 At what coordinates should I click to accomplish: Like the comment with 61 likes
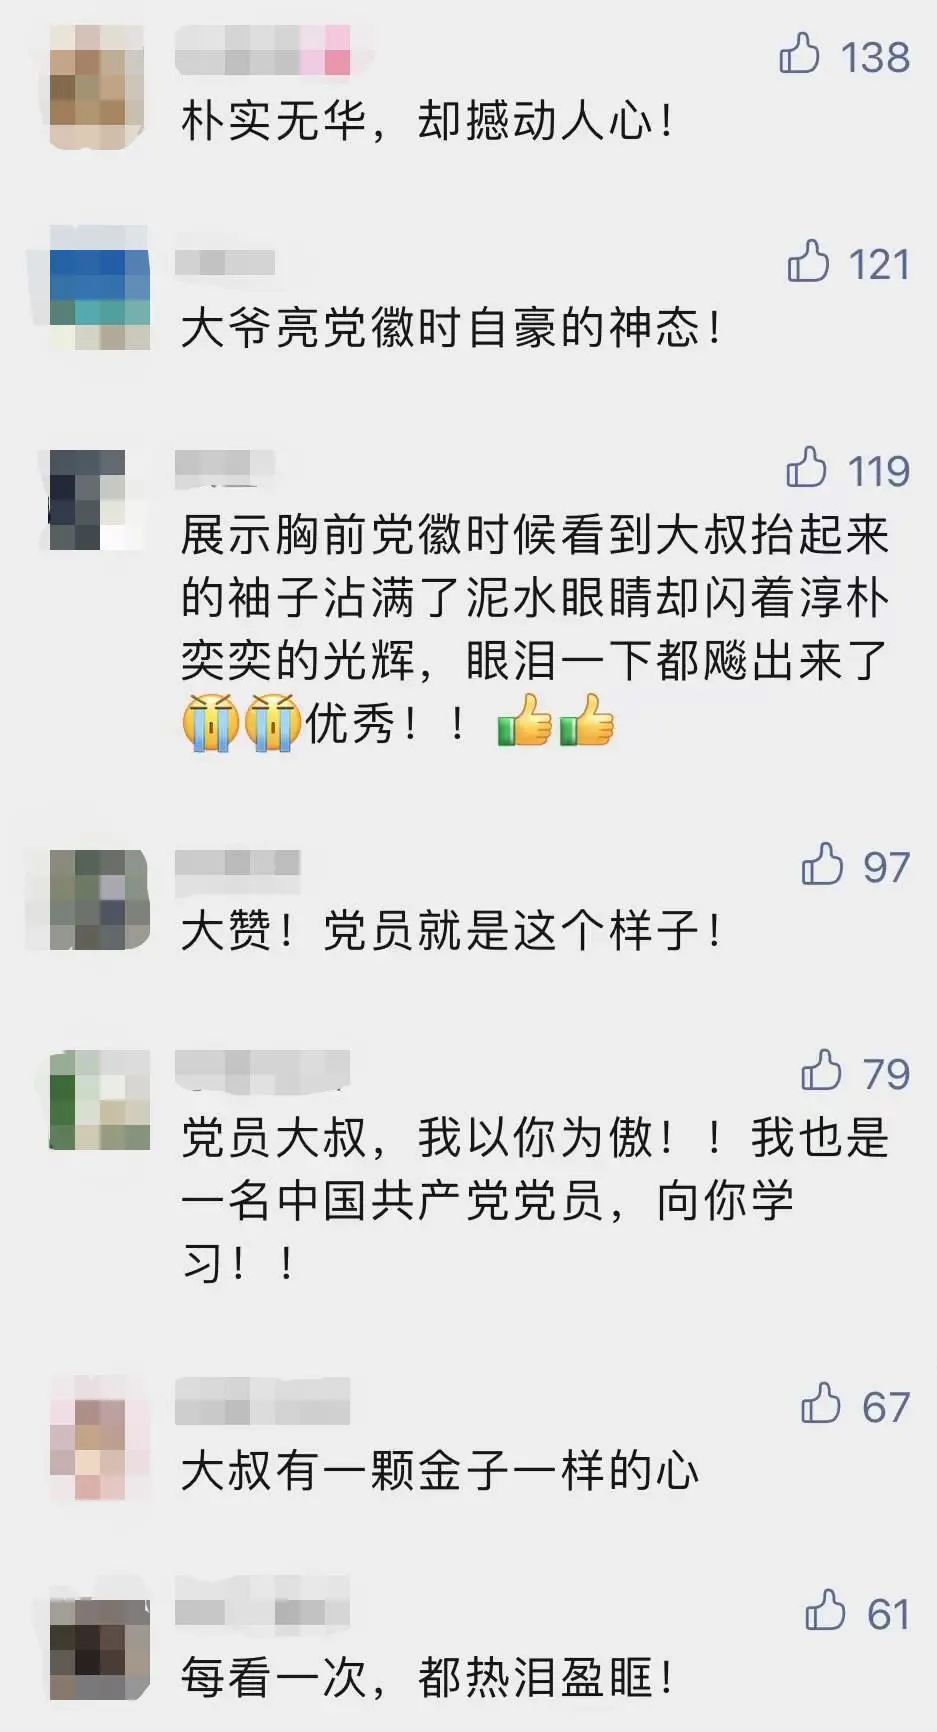tap(825, 1610)
